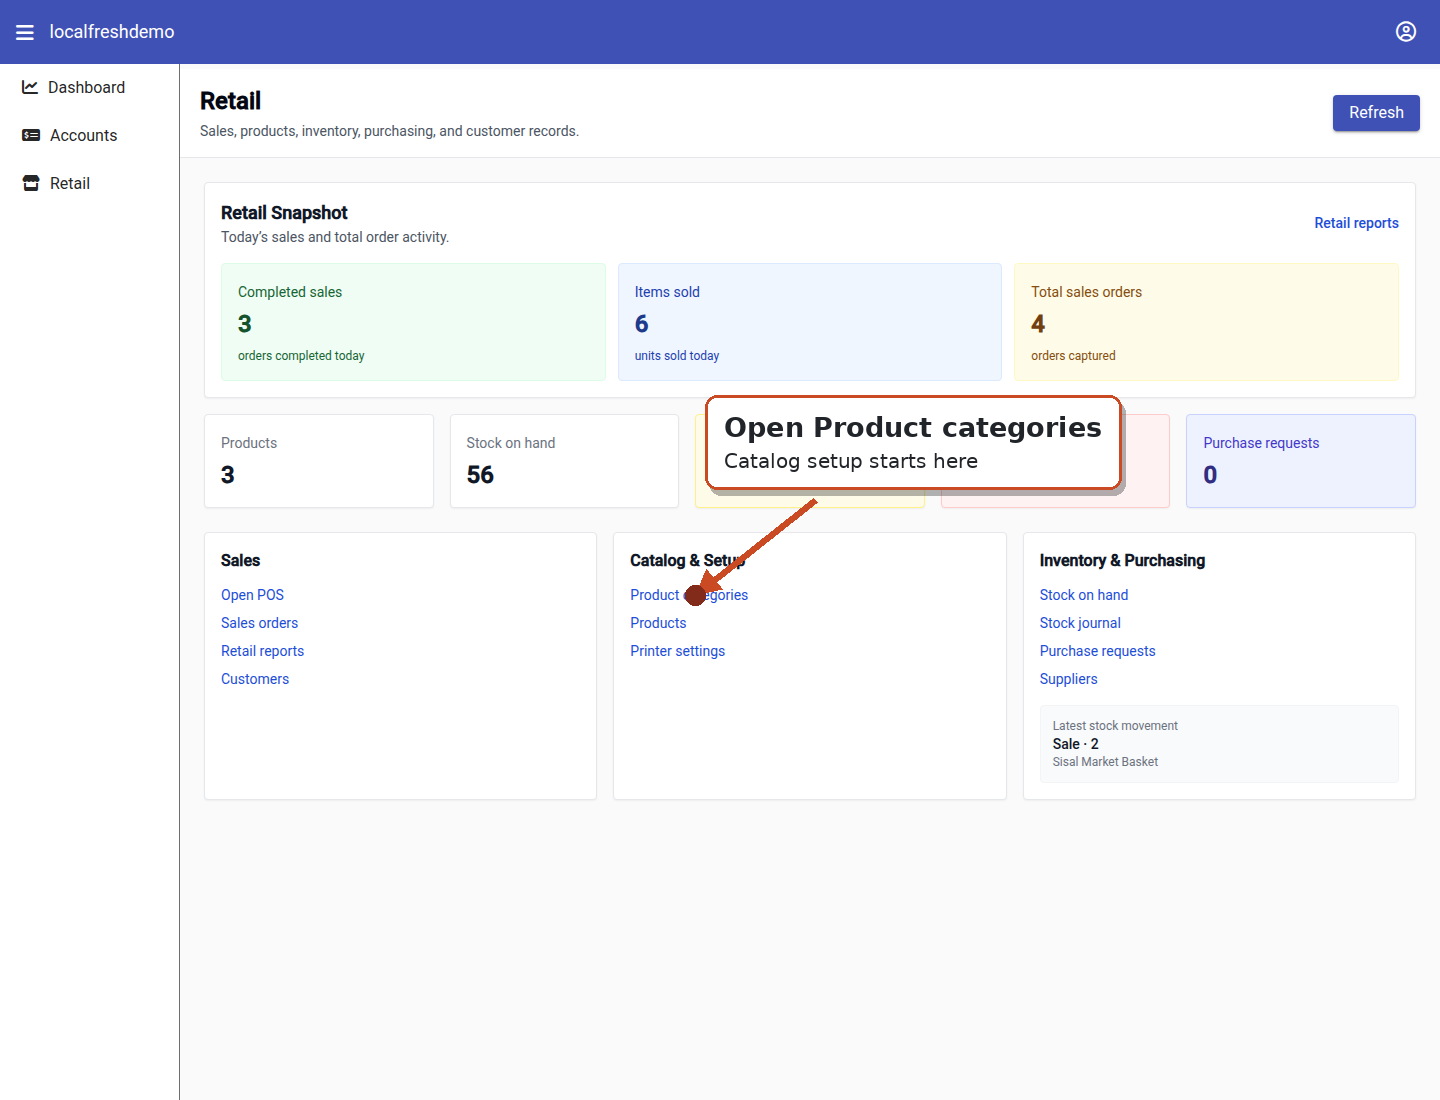This screenshot has width=1440, height=1100.
Task: Click the Products count card
Action: pos(319,461)
